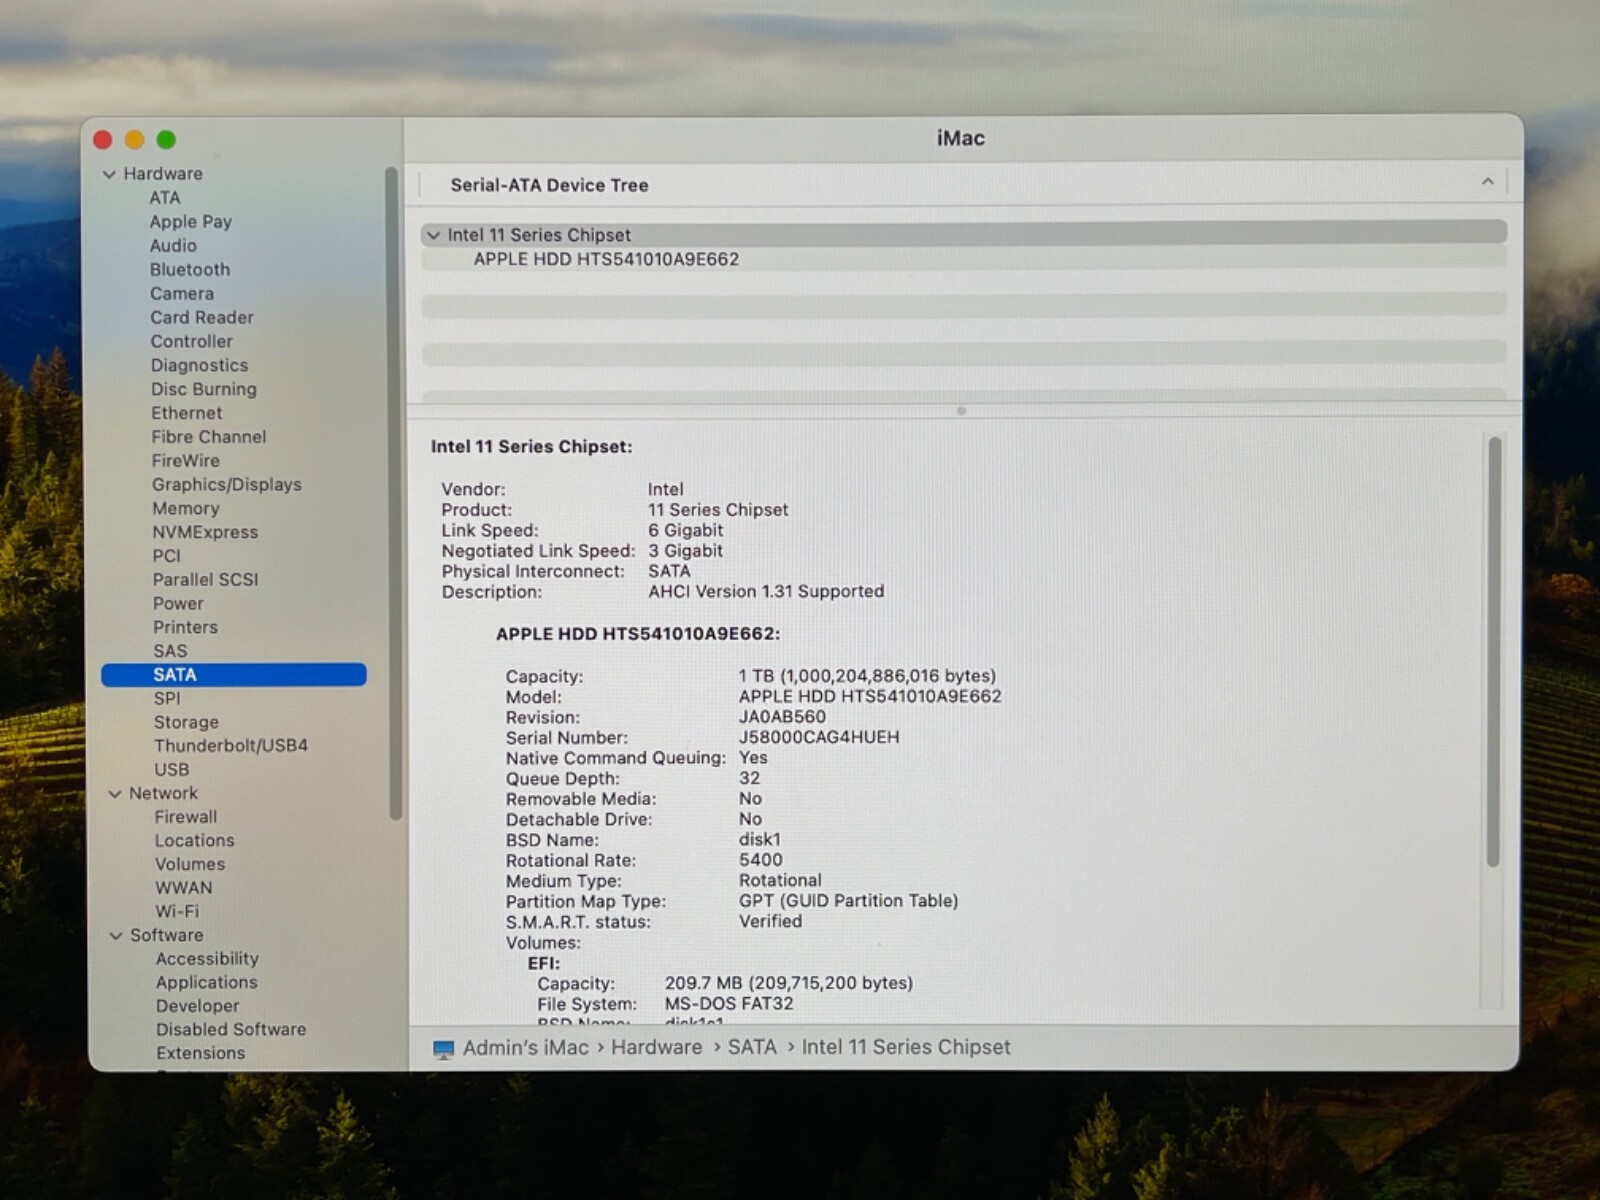Select Accessibility under Software
This screenshot has height=1200, width=1600.
click(x=207, y=959)
